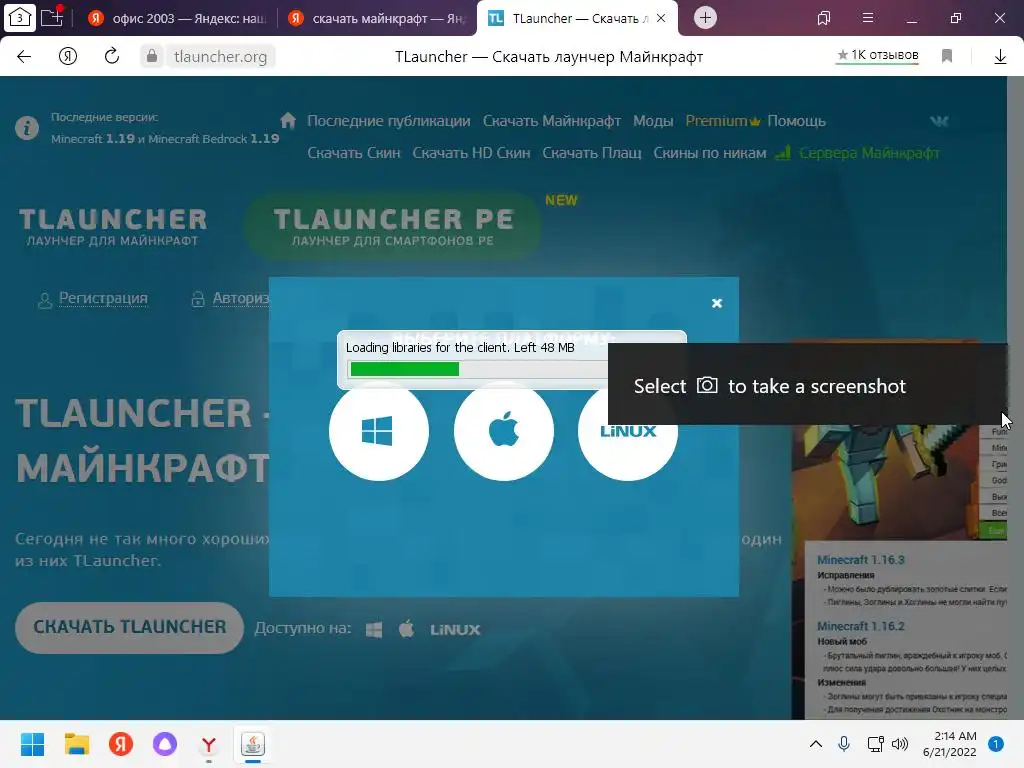Open the Yandex home tab counter icon

20,18
